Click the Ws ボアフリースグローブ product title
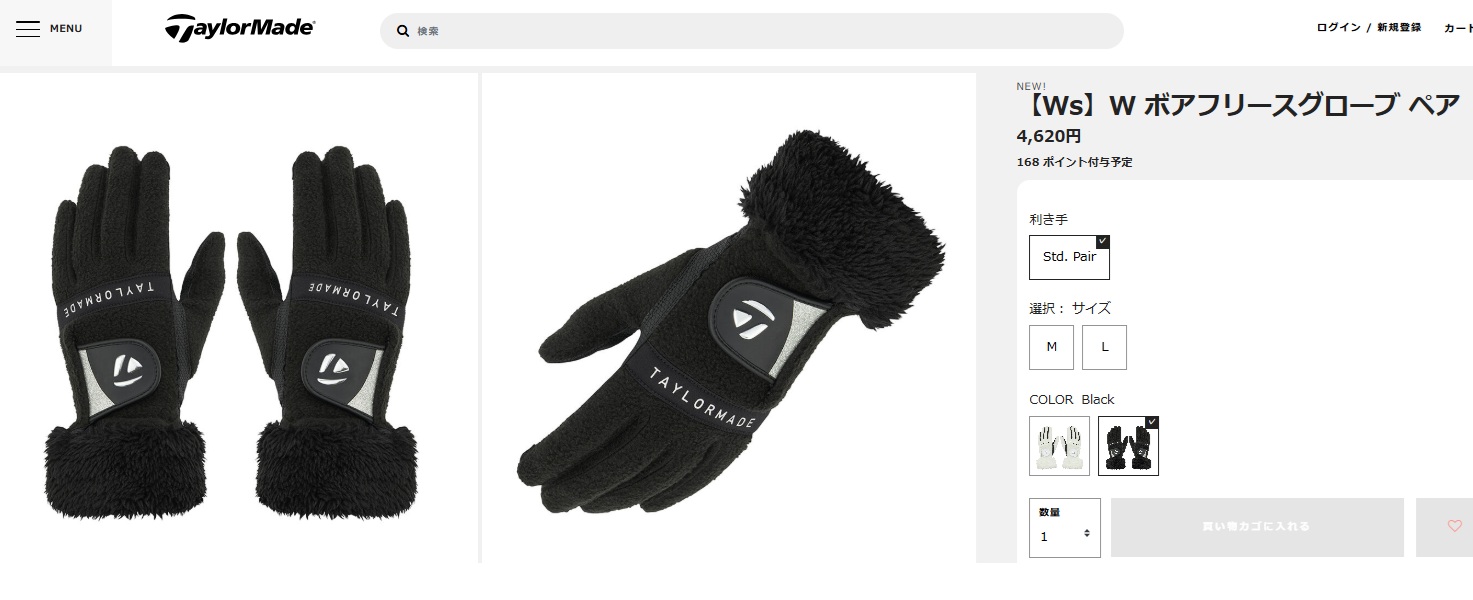The width and height of the screenshot is (1473, 600). point(1238,105)
